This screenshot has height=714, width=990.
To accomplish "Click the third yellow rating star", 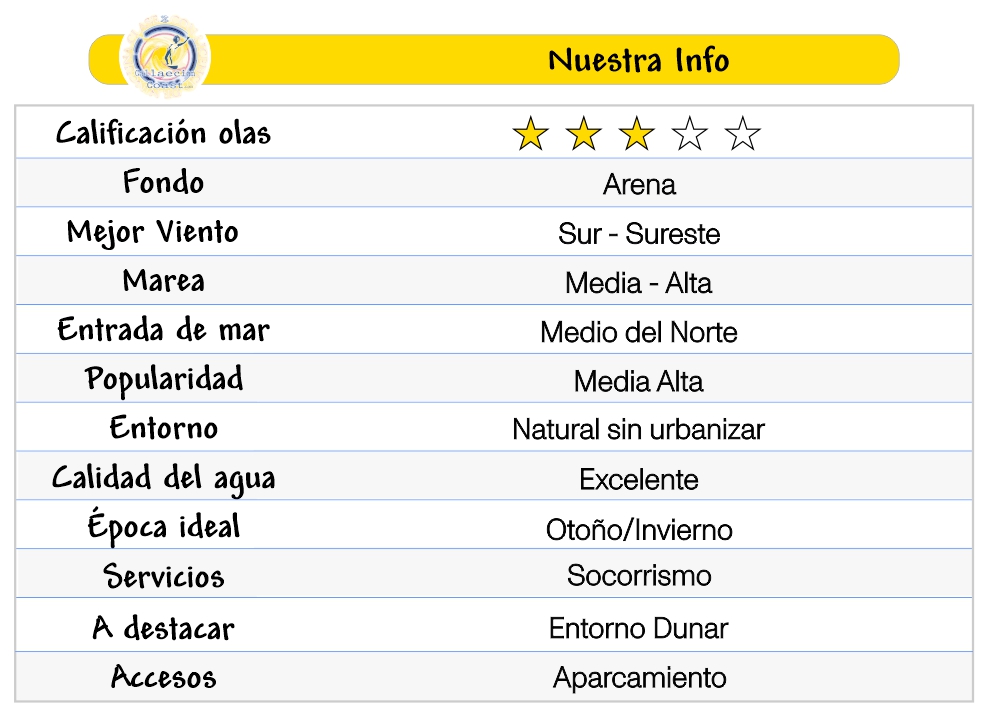I will [x=636, y=134].
